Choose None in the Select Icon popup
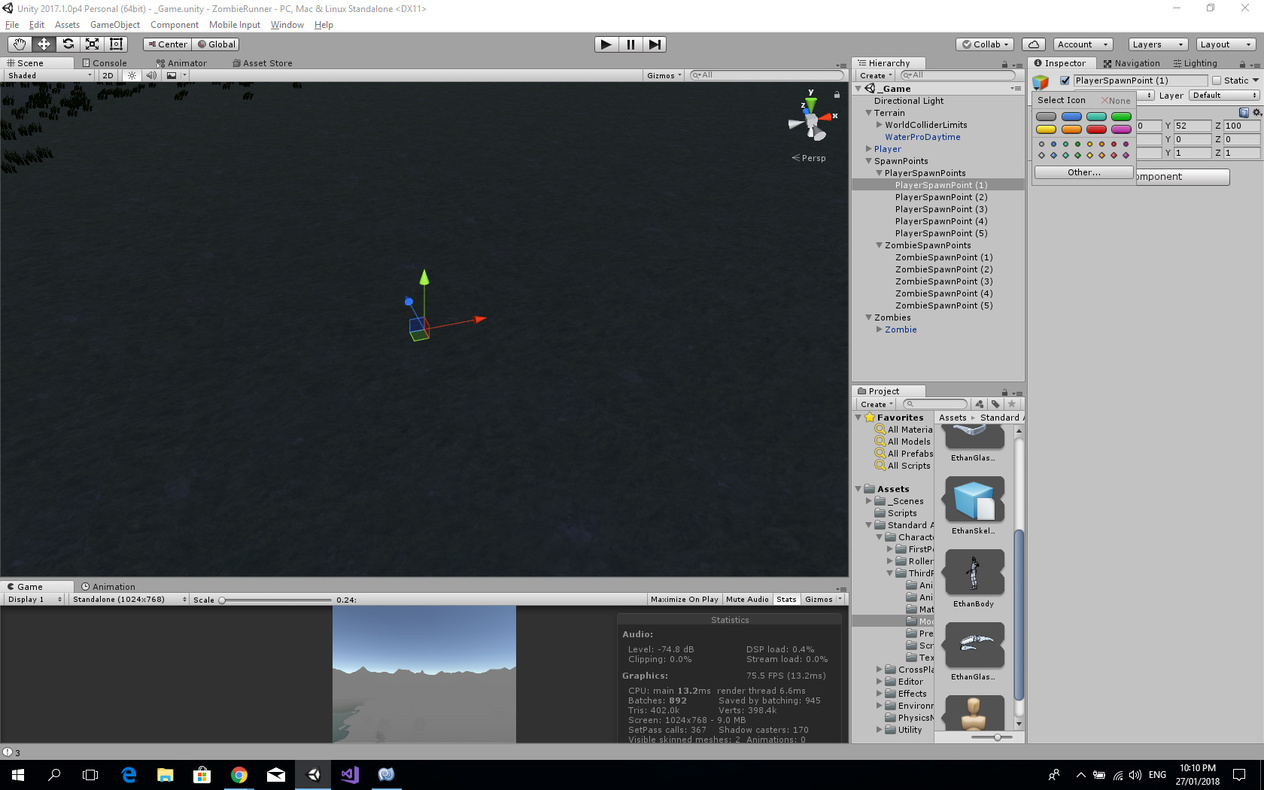This screenshot has height=790, width=1264. (x=1116, y=100)
